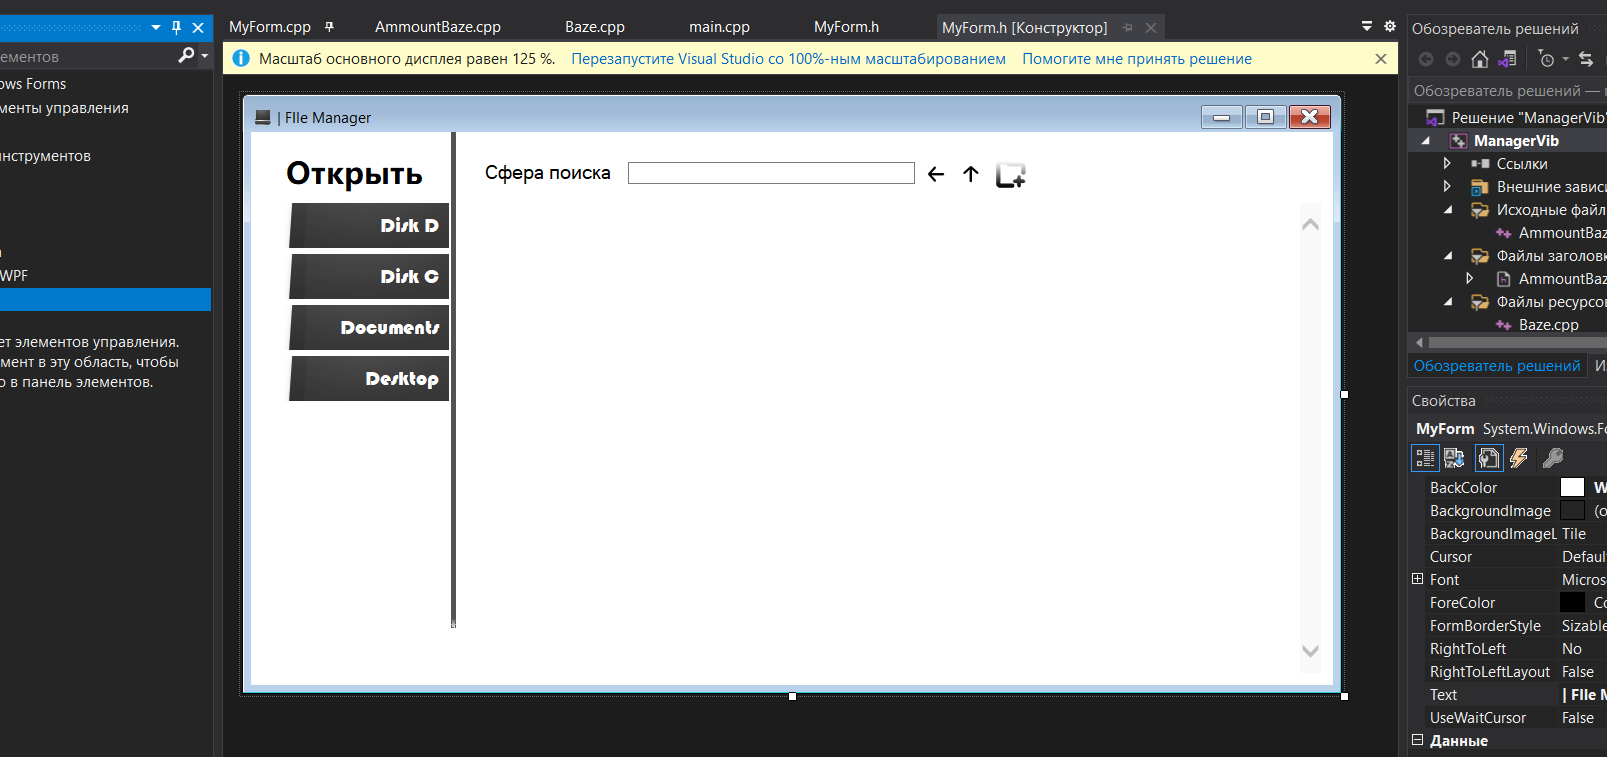Collapse the ManagerVib project node
The width and height of the screenshot is (1607, 757).
tap(1426, 140)
